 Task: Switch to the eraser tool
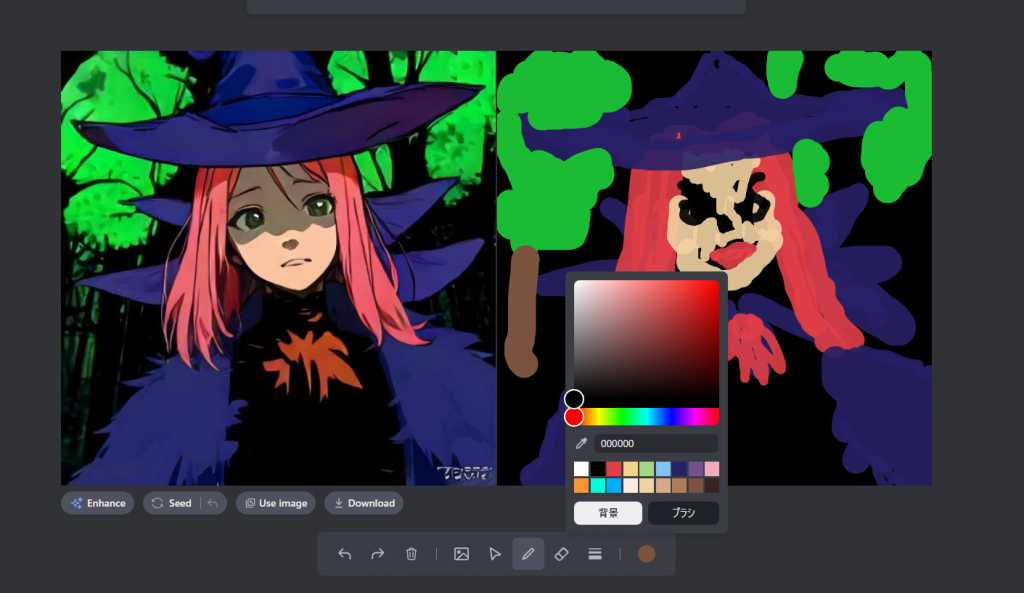coord(561,554)
